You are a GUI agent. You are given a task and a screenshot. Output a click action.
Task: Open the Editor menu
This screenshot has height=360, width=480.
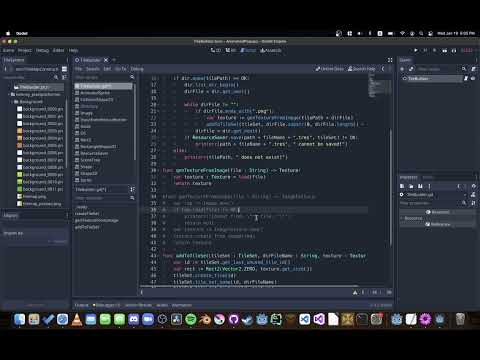click(x=58, y=50)
